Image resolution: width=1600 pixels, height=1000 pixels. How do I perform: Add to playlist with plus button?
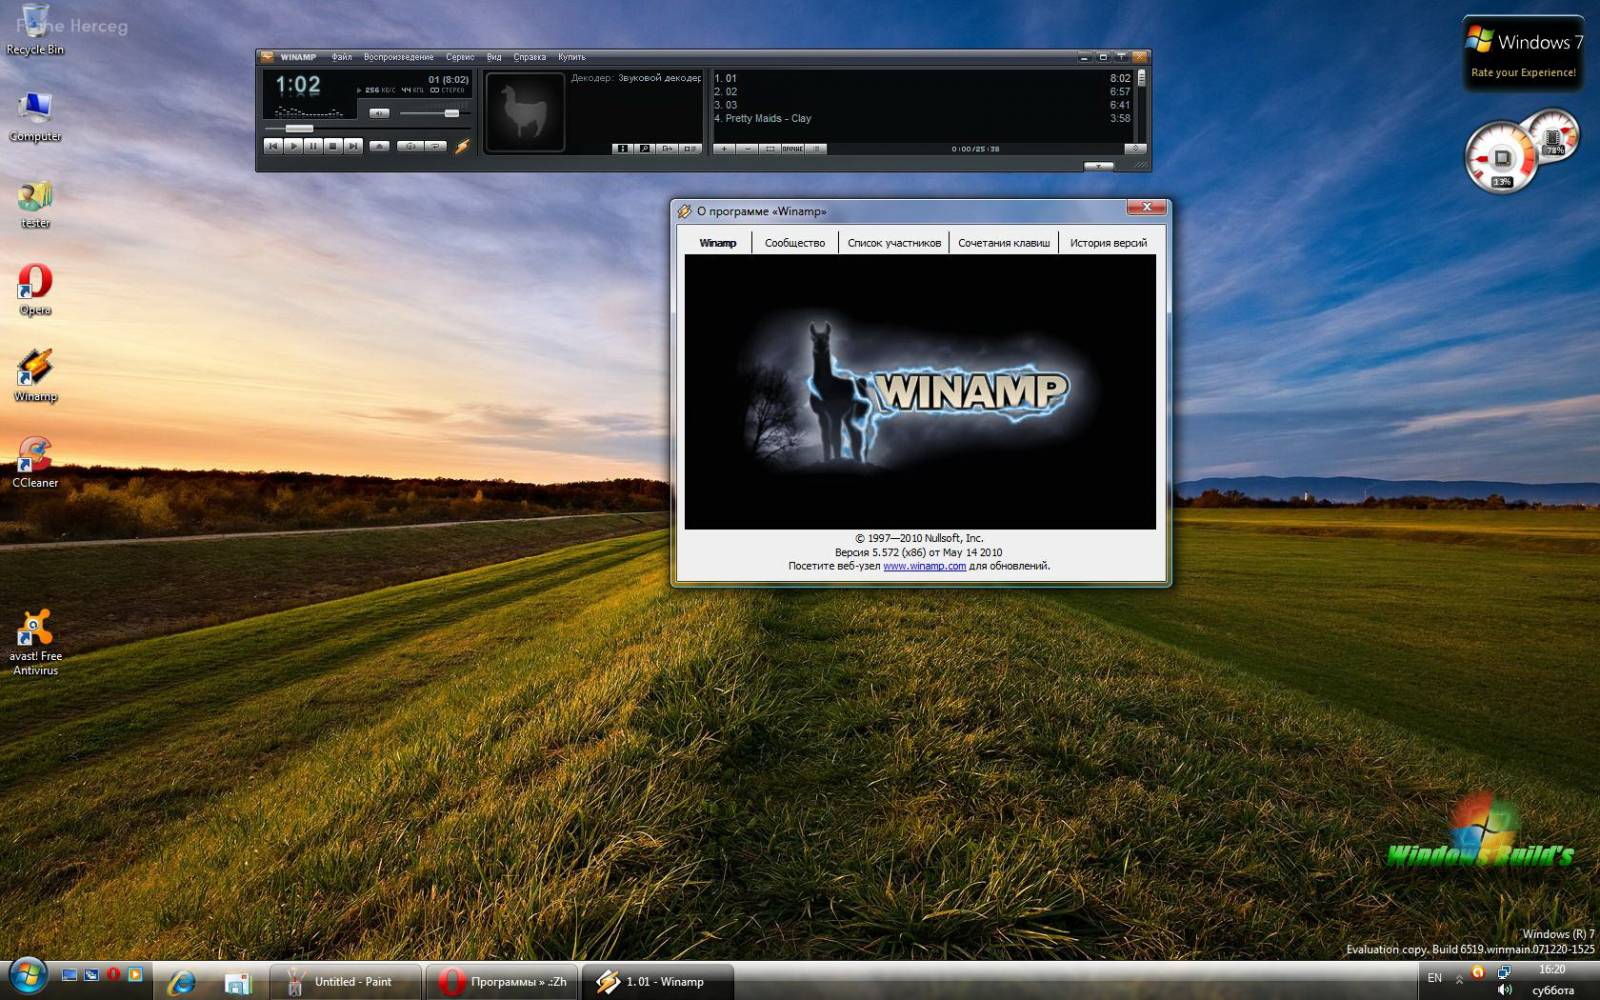[724, 149]
